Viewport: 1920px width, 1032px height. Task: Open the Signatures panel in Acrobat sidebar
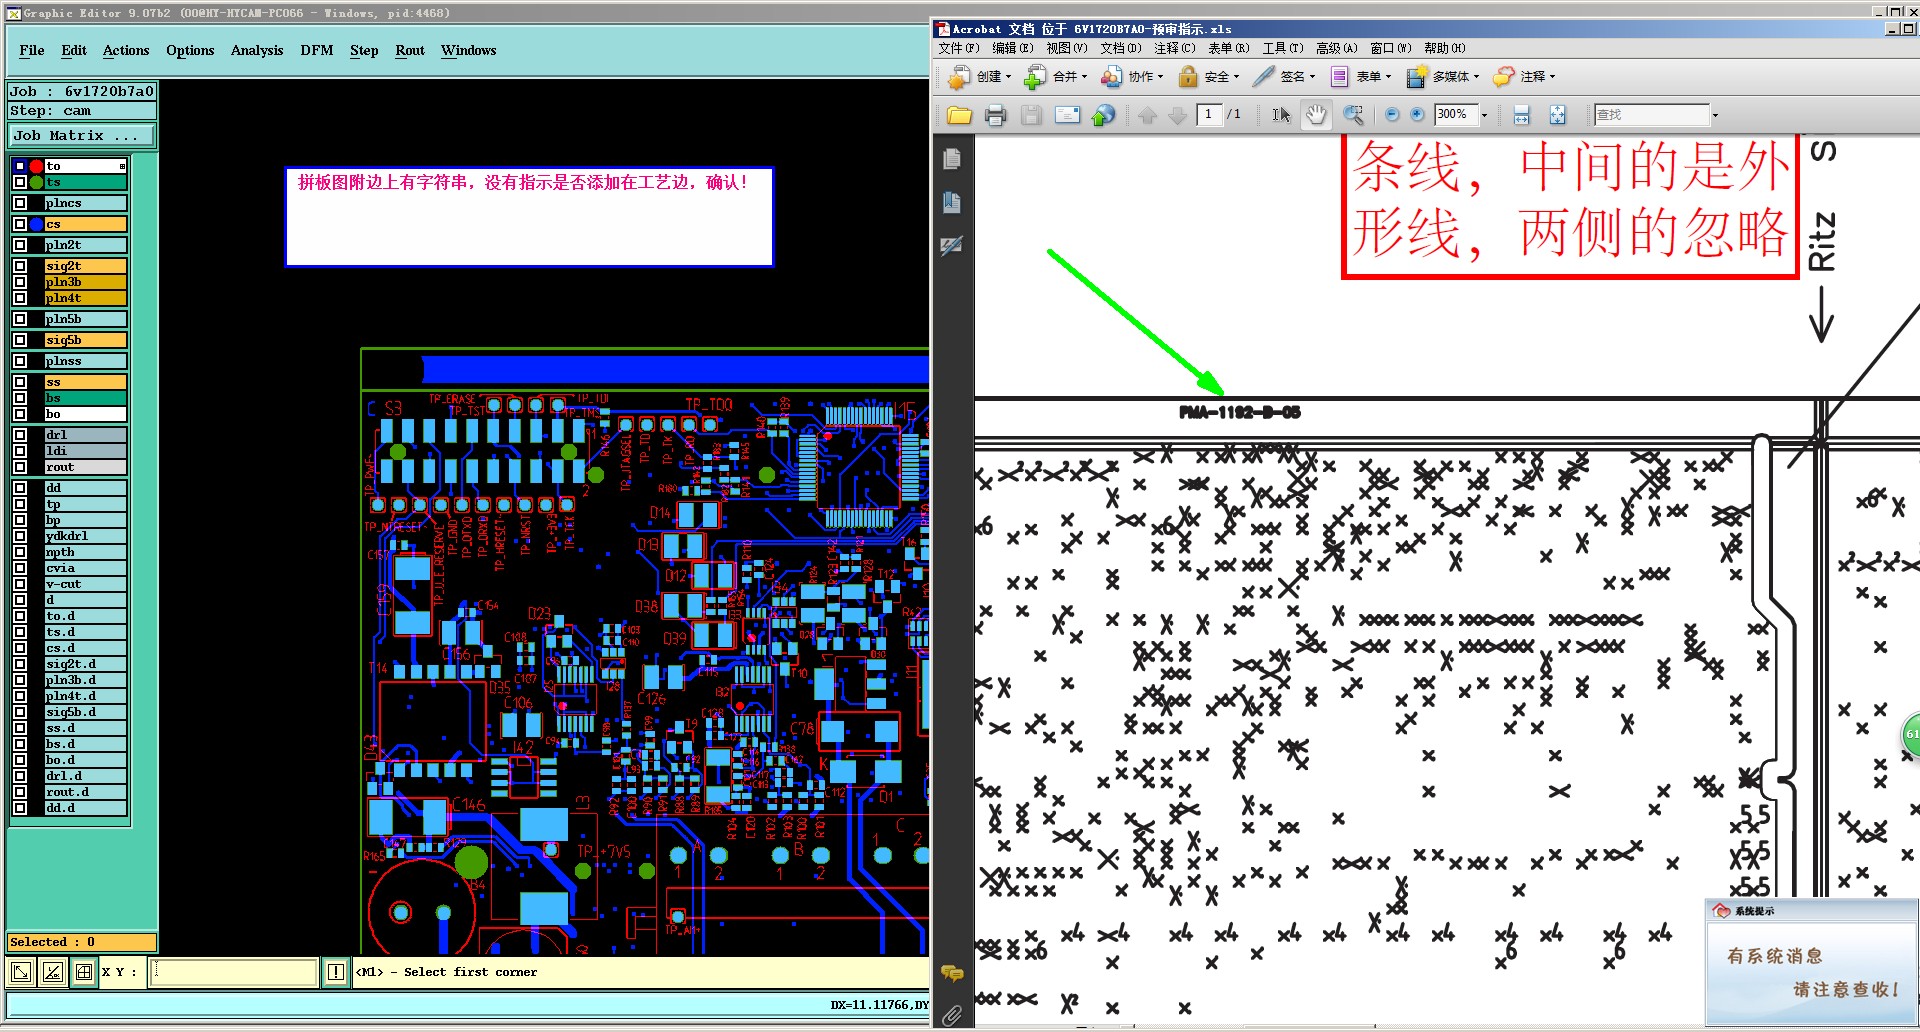tap(952, 246)
